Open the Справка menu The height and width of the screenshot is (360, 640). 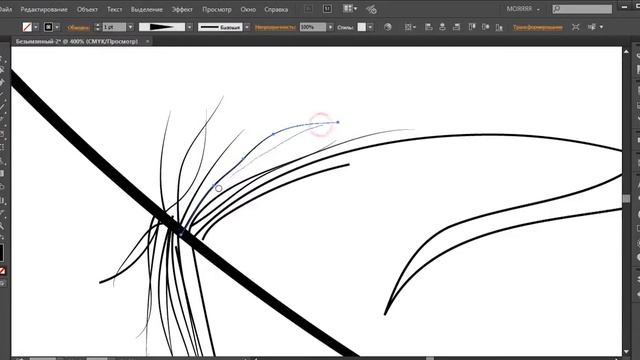coord(276,9)
